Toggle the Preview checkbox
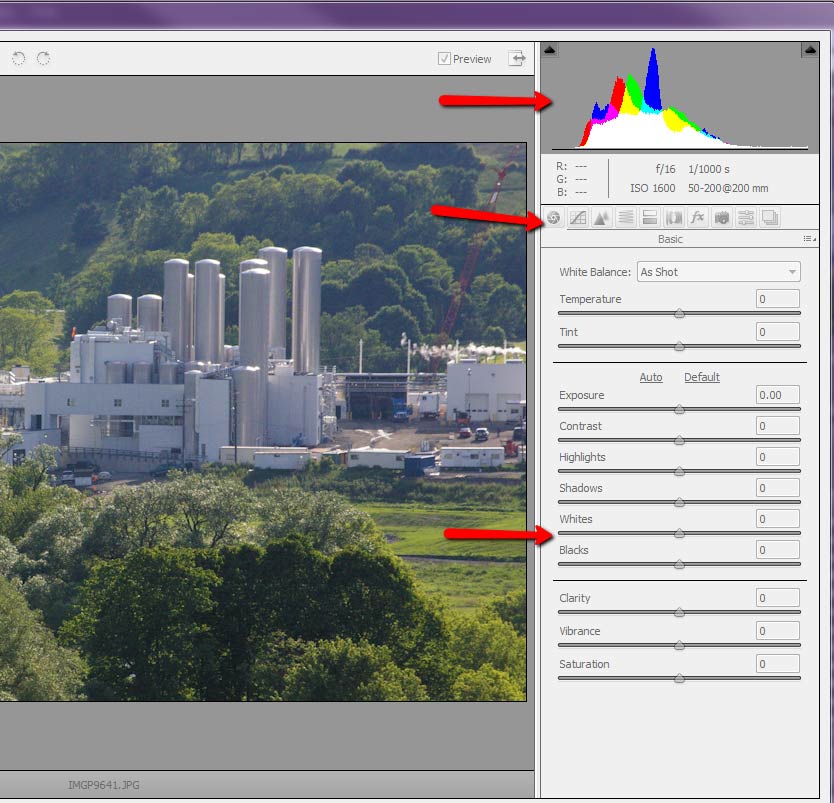The image size is (834, 803). click(444, 59)
